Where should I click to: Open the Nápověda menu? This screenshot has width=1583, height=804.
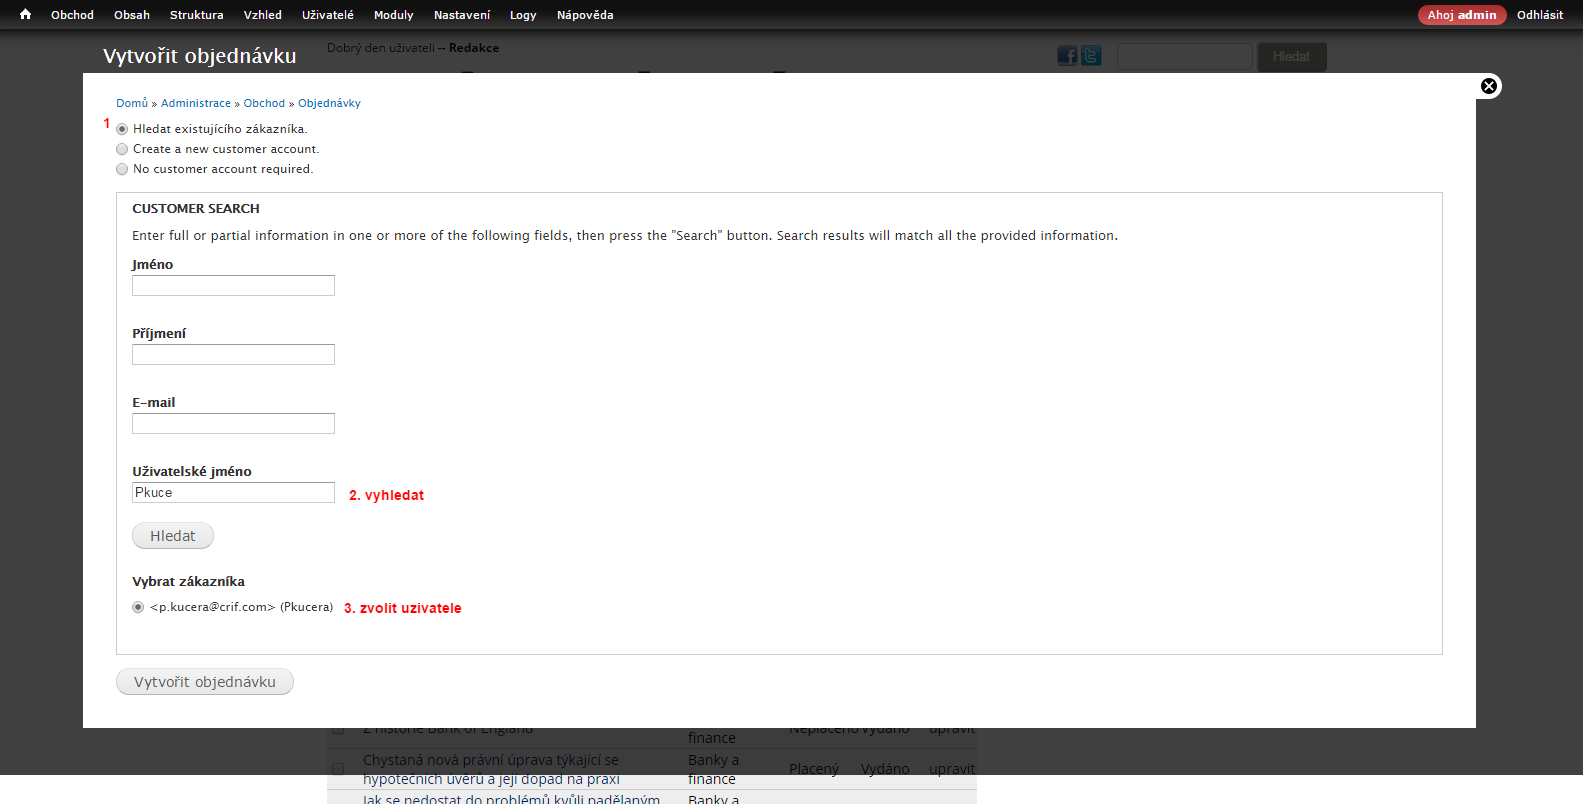point(585,15)
